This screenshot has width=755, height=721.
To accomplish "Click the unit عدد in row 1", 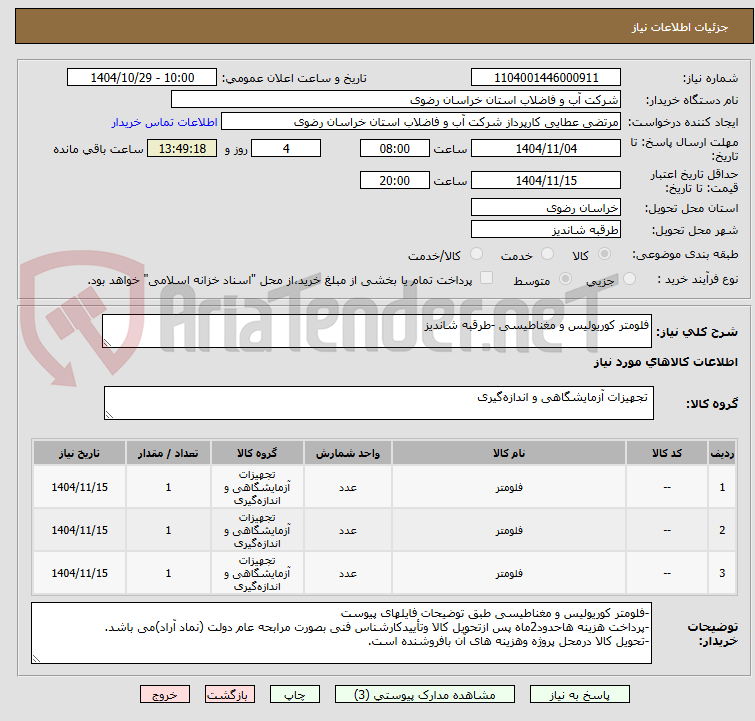I will 348,487.
